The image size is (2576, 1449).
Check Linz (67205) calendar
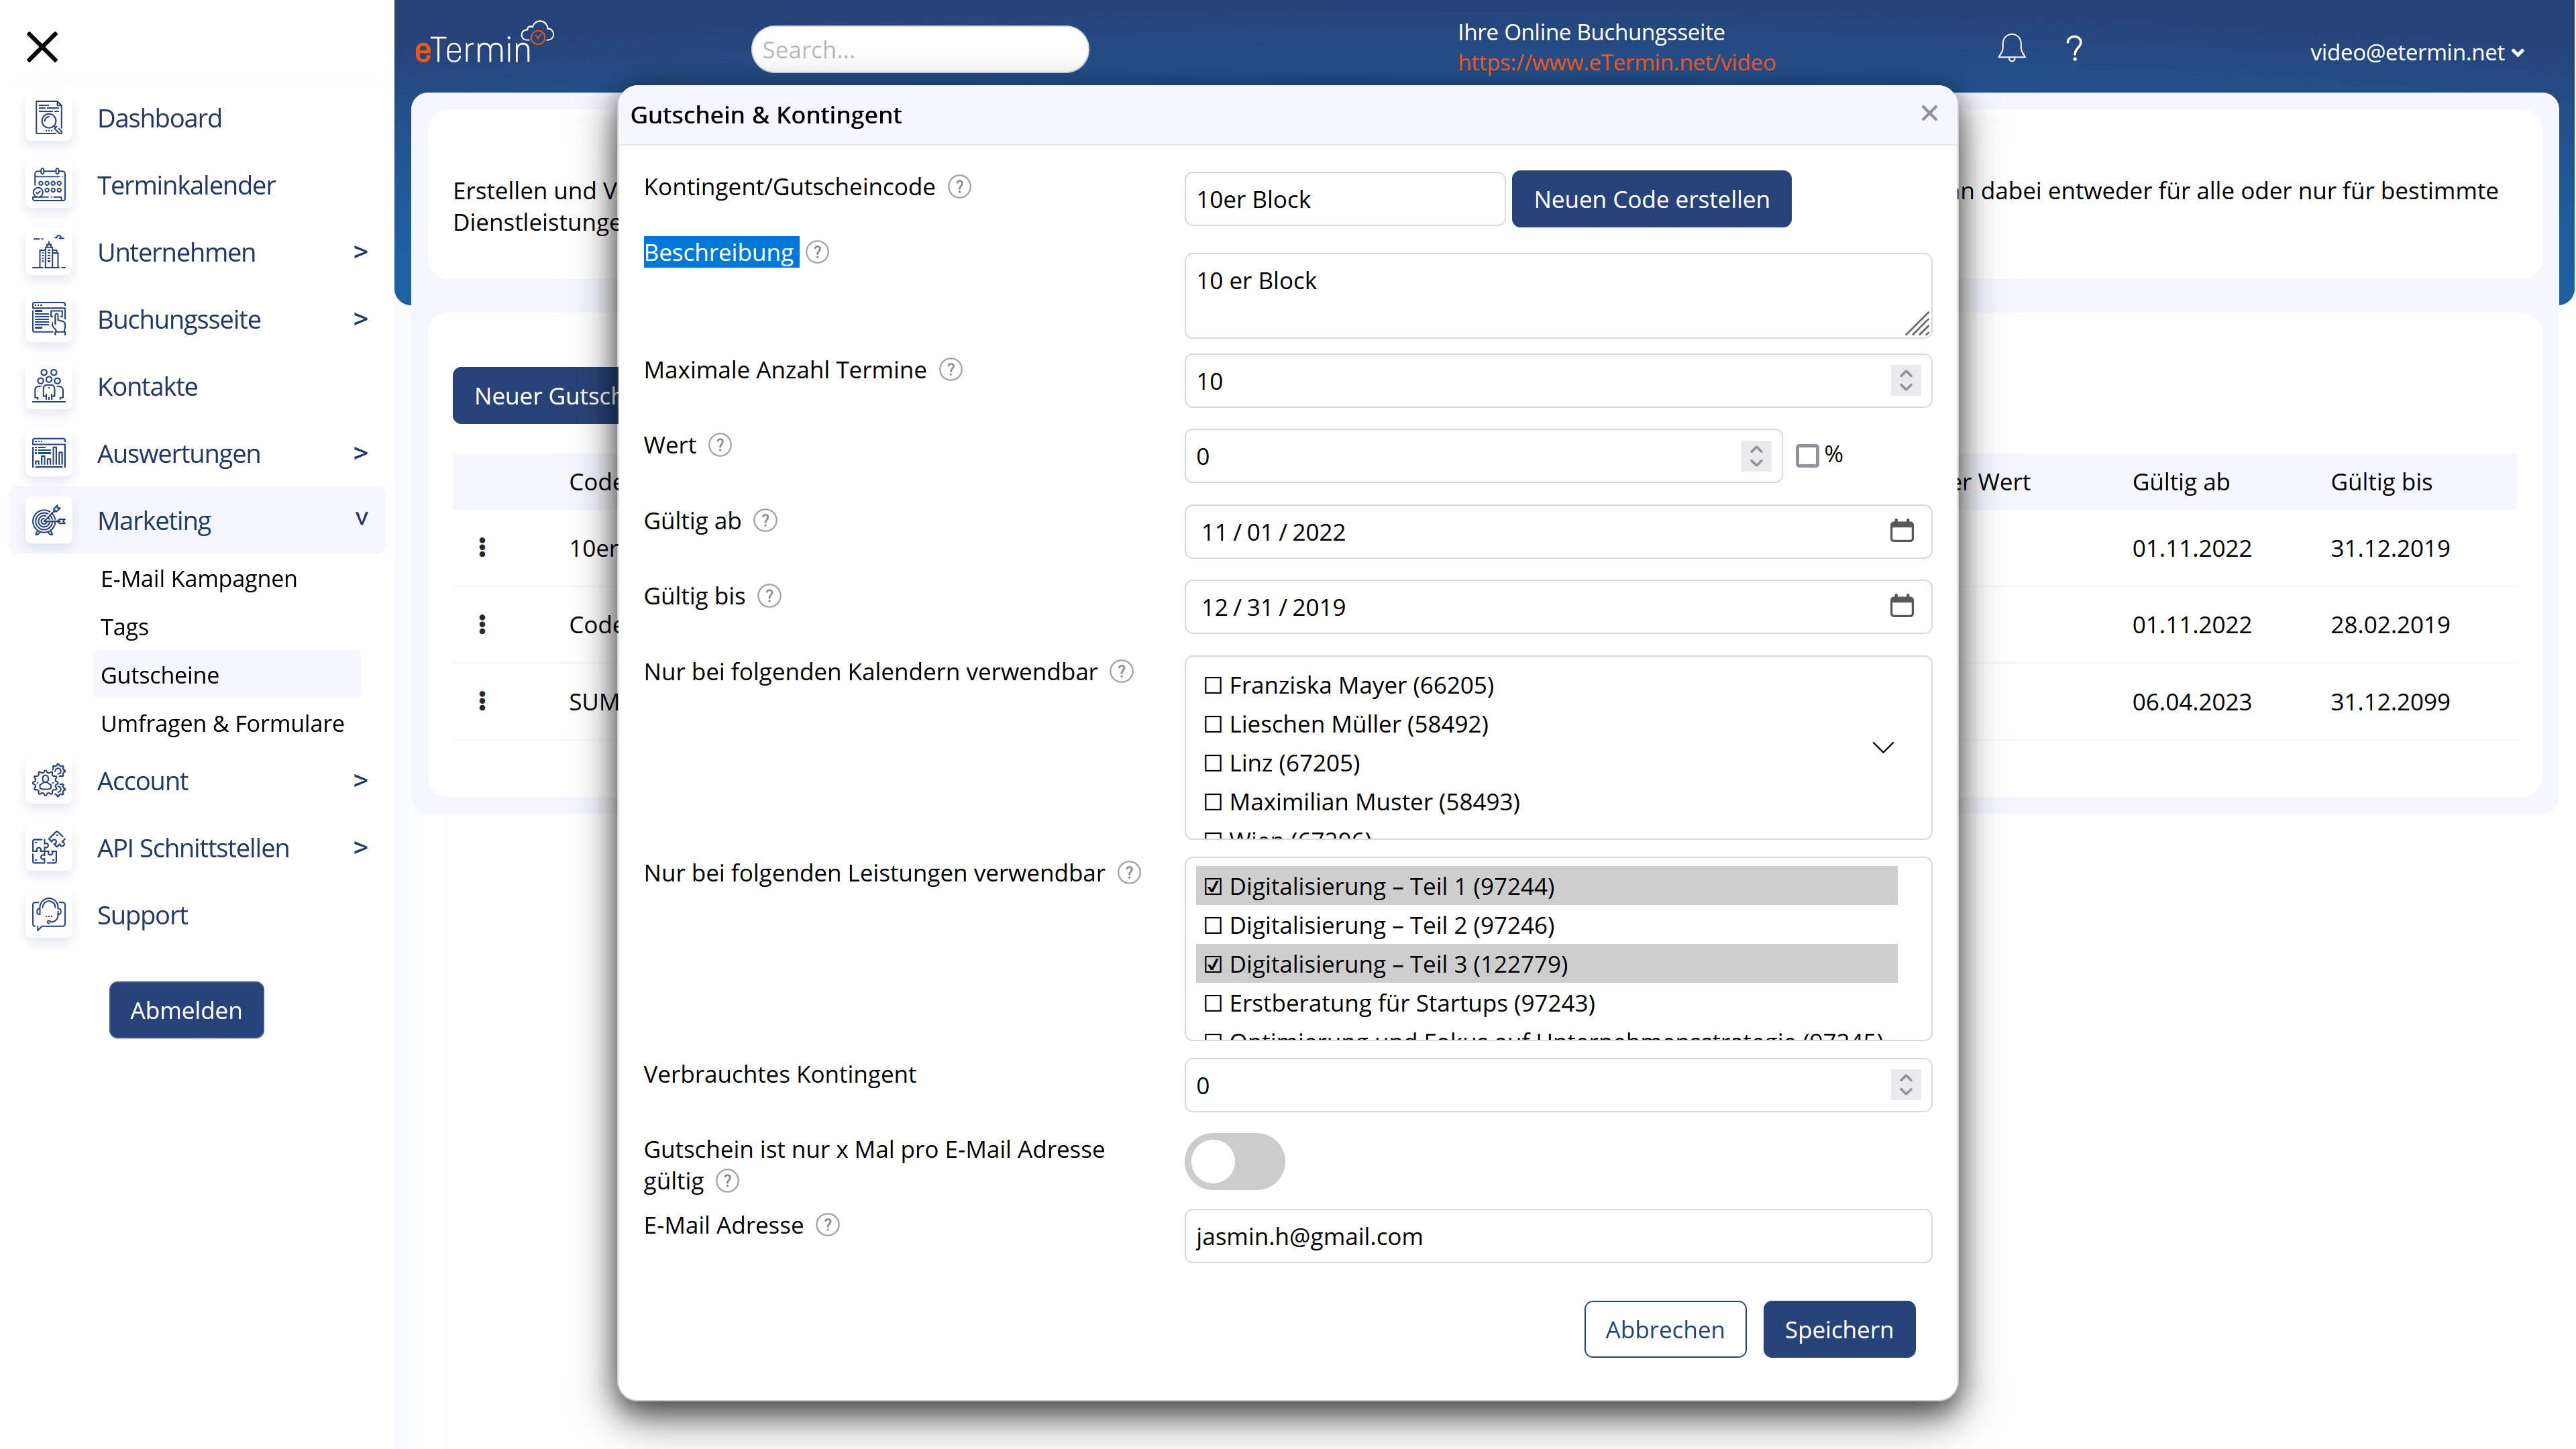1213,763
